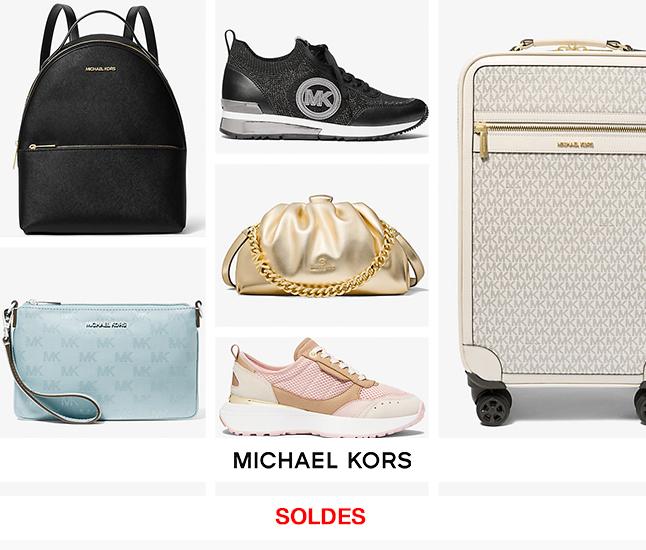Open the cream MK logo suitcase image

552,231
